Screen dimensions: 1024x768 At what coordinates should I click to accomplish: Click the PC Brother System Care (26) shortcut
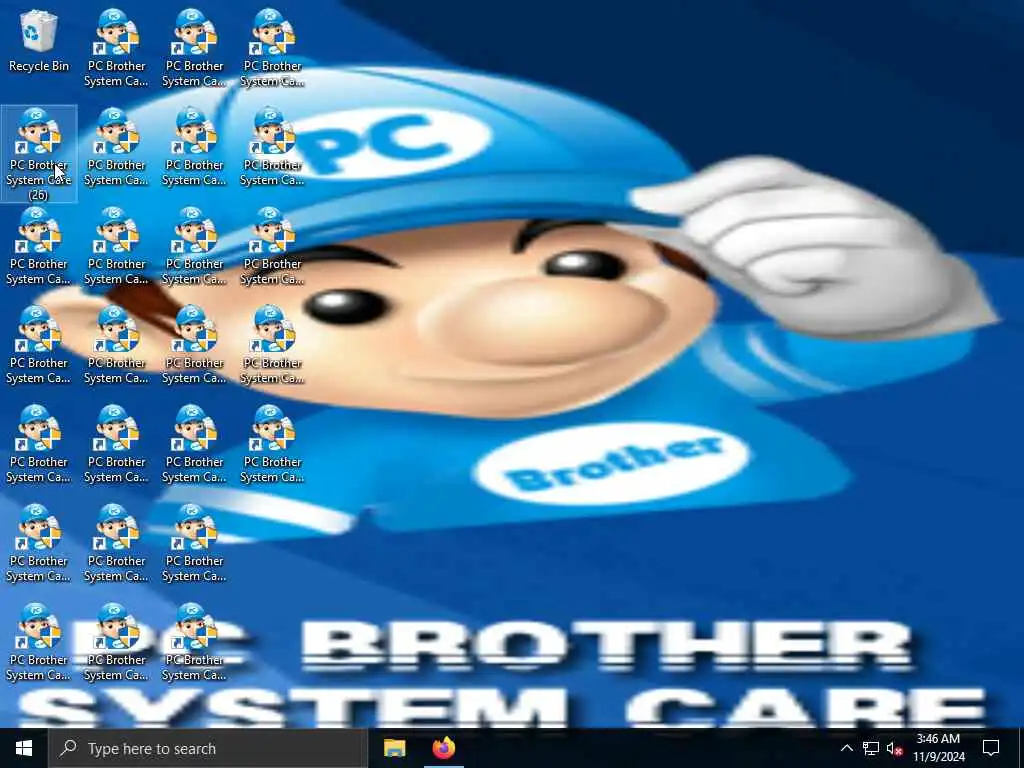(39, 154)
